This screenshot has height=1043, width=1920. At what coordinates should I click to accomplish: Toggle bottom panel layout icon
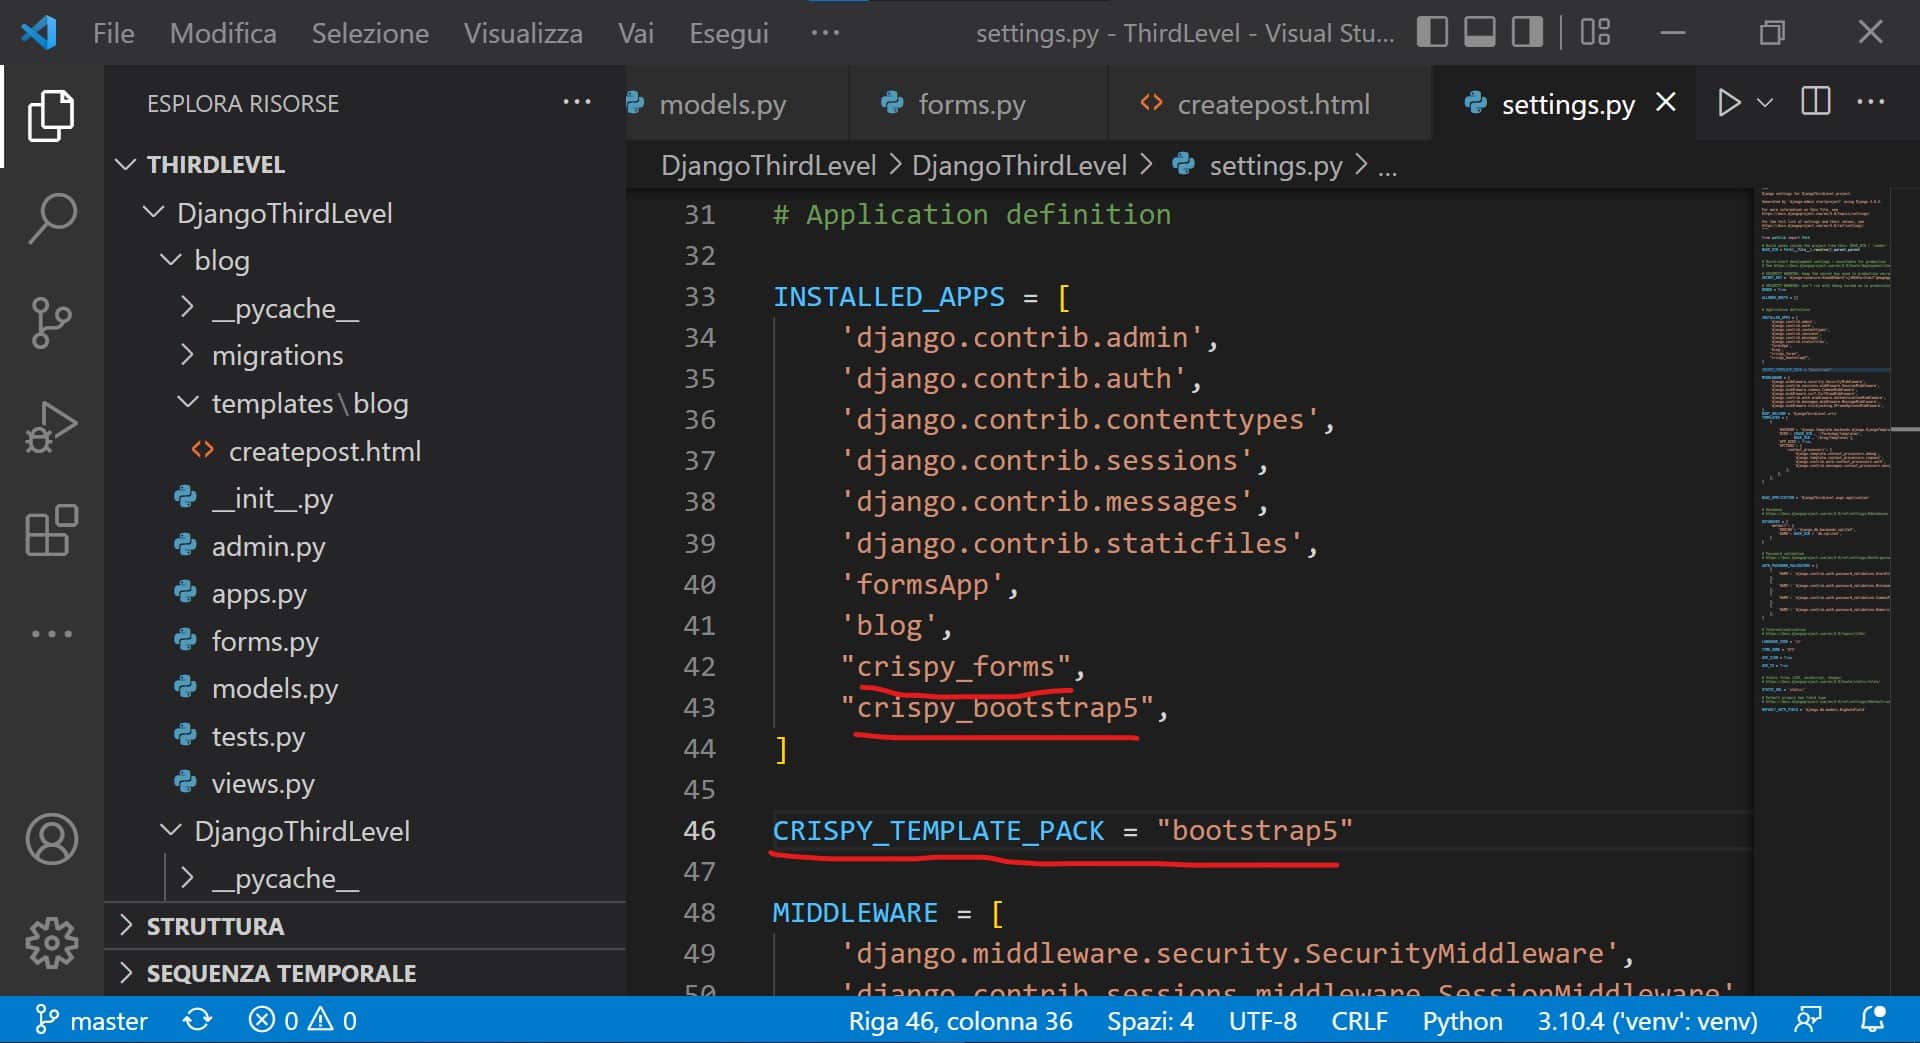pos(1480,32)
